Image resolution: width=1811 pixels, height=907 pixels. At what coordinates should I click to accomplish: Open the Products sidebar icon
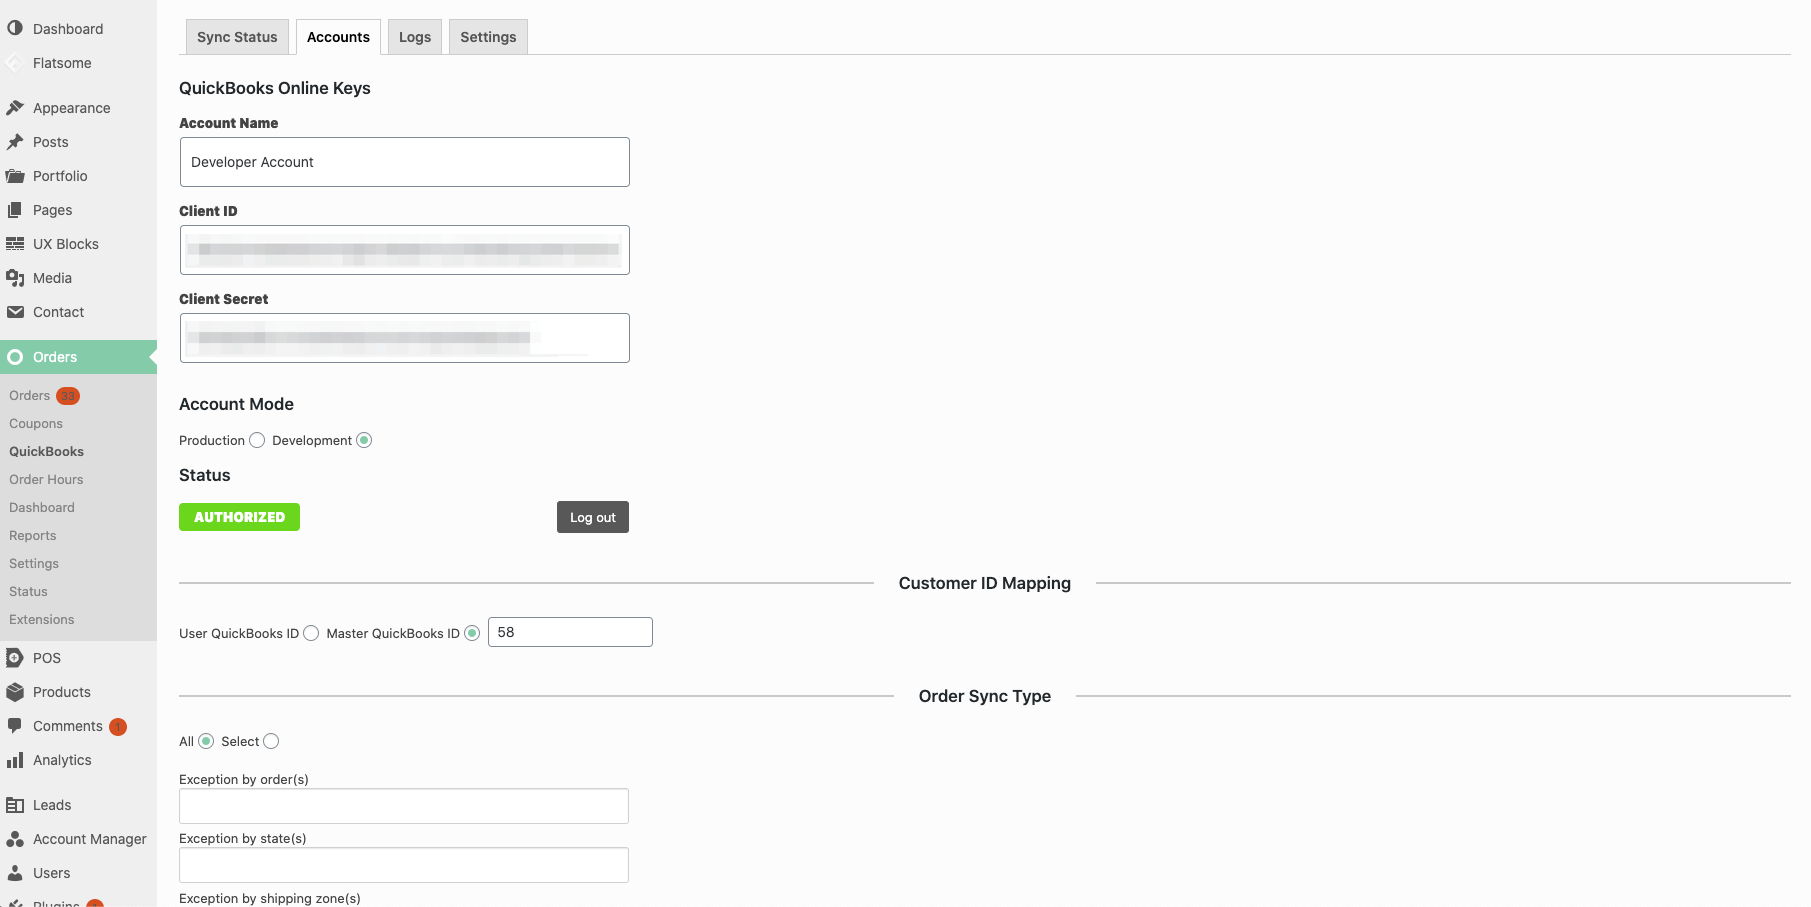click(x=16, y=691)
